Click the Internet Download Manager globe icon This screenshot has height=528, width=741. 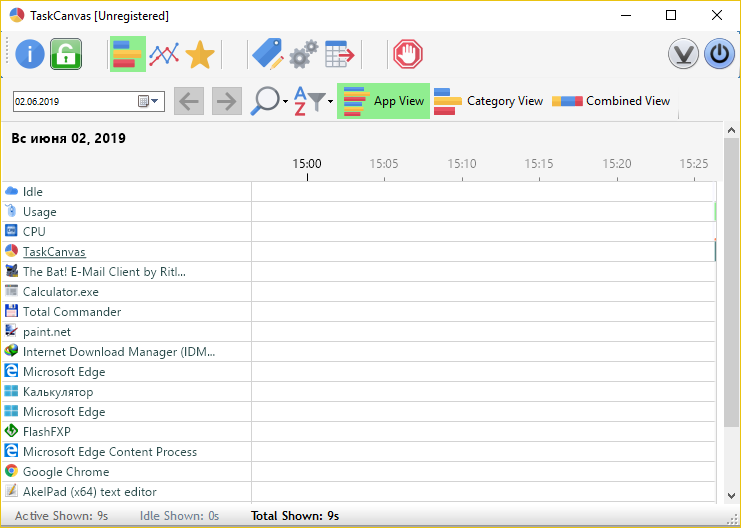(x=11, y=351)
